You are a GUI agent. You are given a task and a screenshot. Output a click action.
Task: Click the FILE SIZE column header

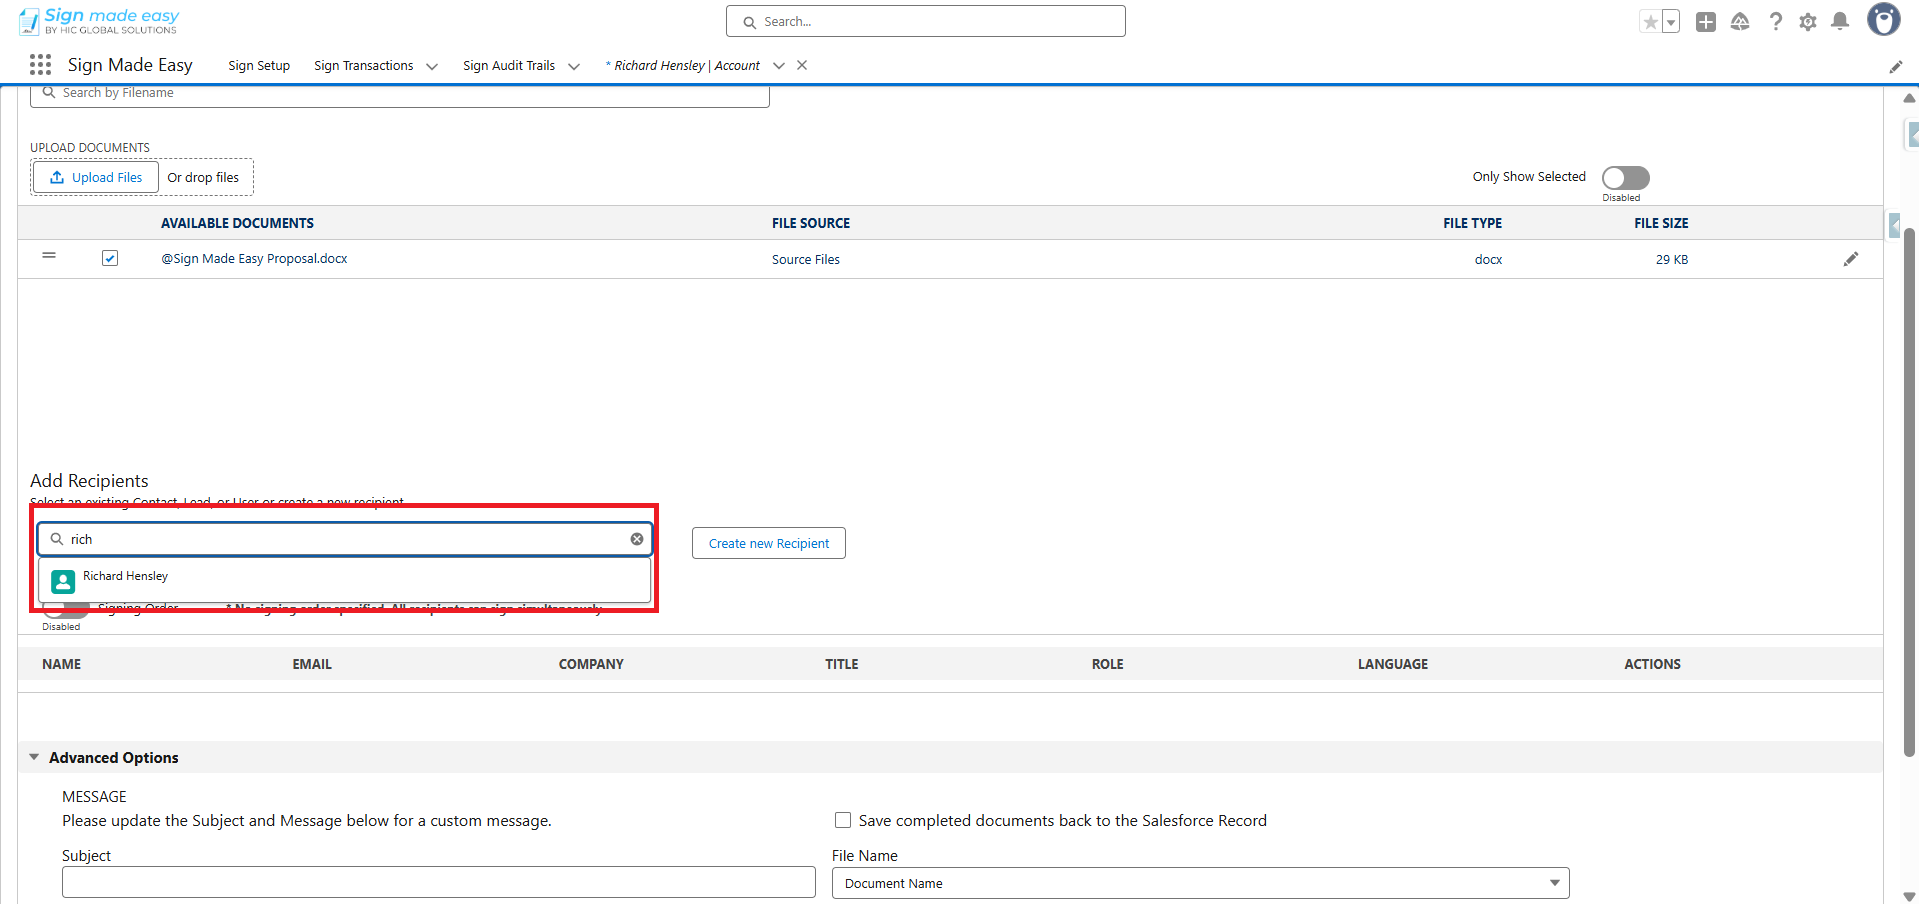click(x=1661, y=223)
